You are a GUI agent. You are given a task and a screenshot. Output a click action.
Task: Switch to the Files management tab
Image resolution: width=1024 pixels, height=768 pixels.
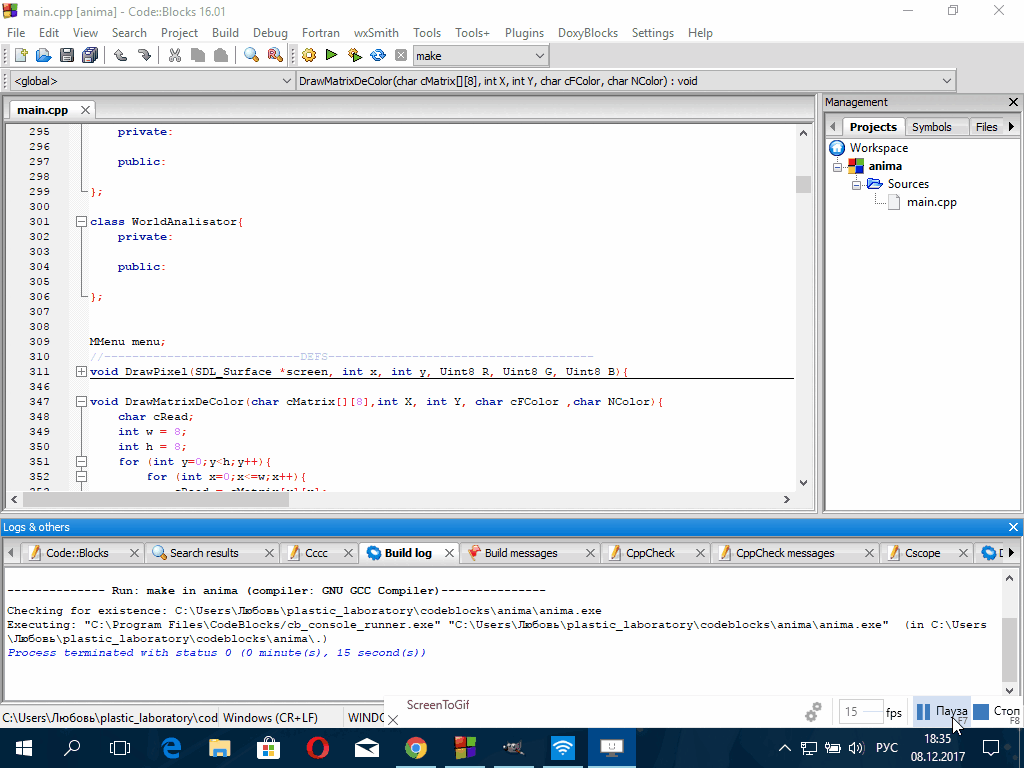coord(986,127)
